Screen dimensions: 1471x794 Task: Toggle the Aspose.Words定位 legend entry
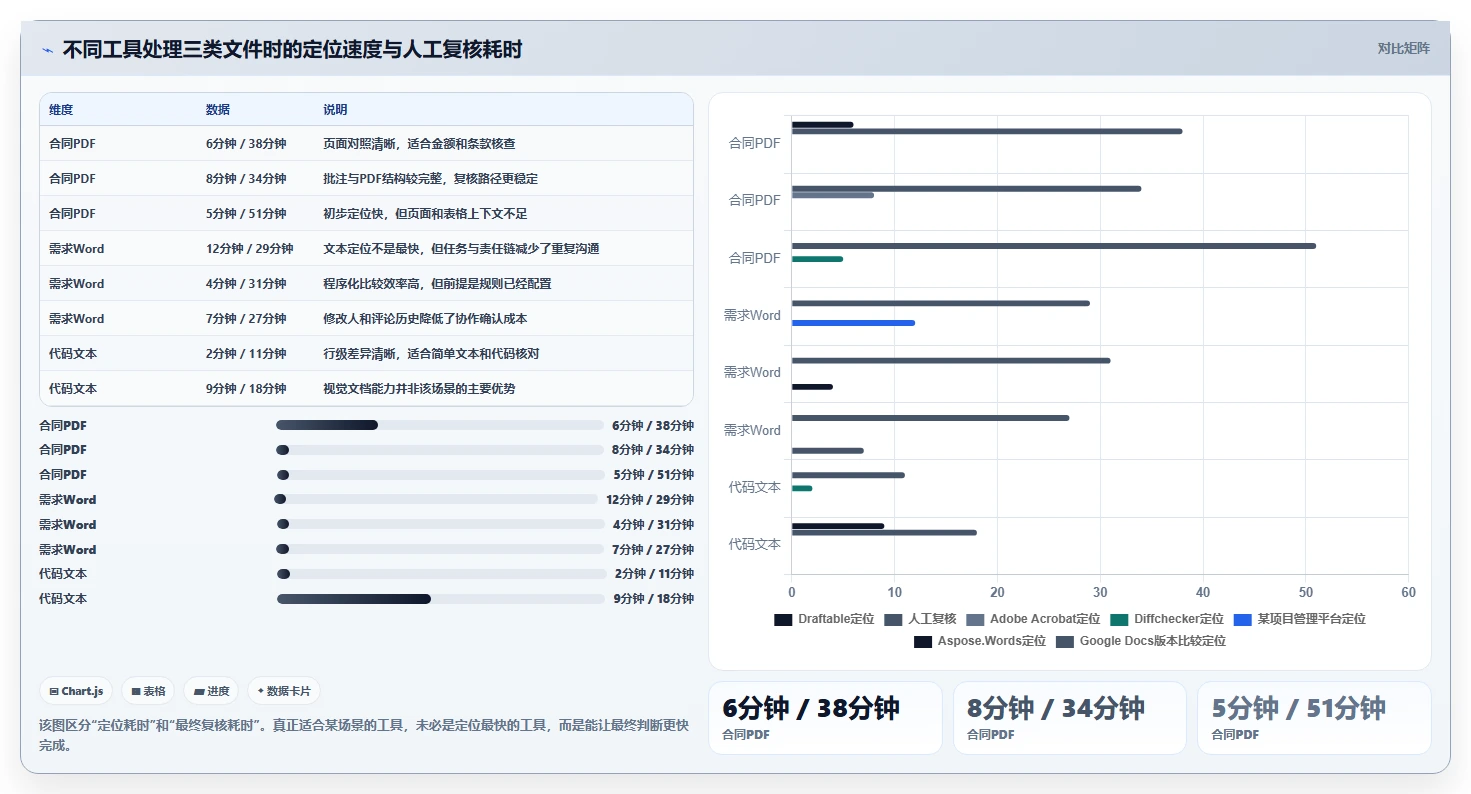tap(980, 641)
